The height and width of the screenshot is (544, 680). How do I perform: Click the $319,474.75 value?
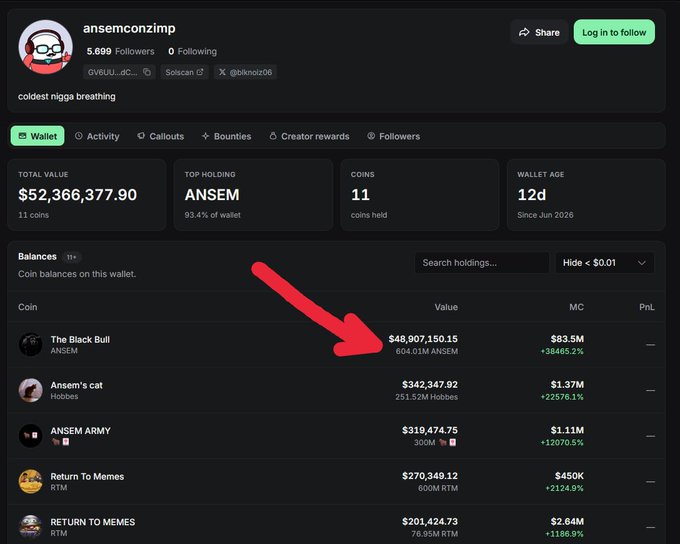click(x=430, y=430)
